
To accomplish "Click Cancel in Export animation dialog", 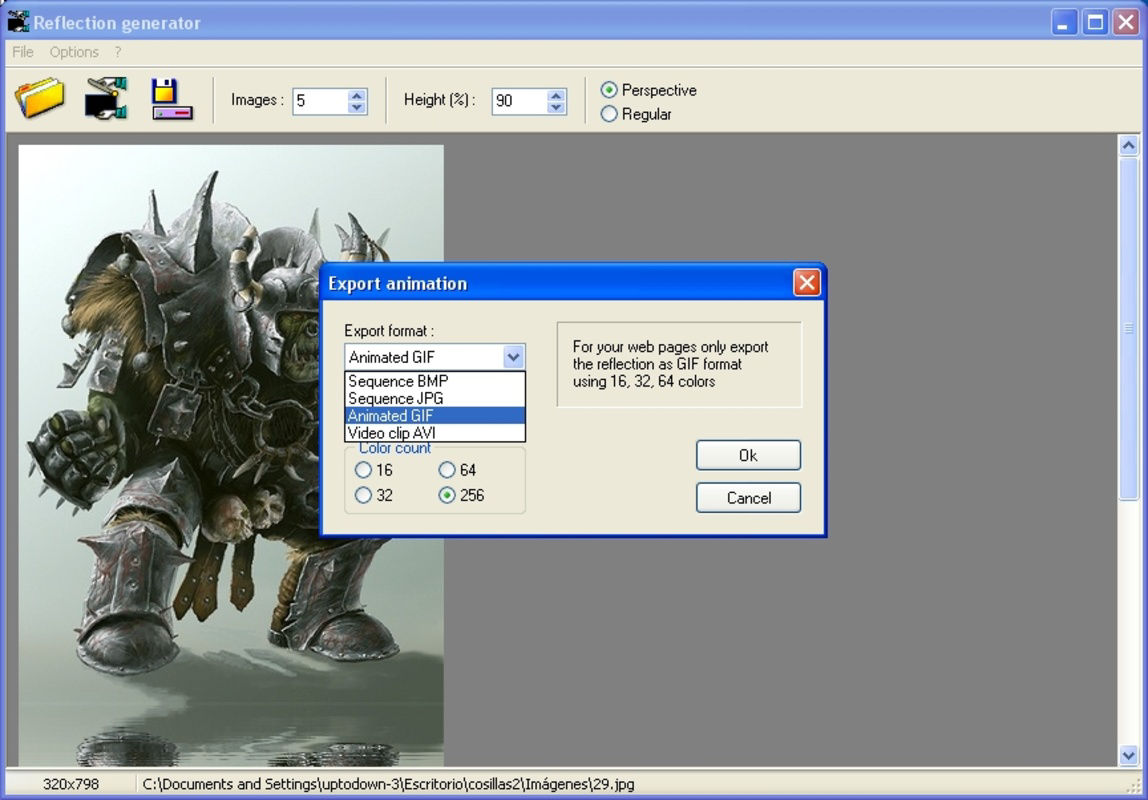I will pyautogui.click(x=748, y=498).
